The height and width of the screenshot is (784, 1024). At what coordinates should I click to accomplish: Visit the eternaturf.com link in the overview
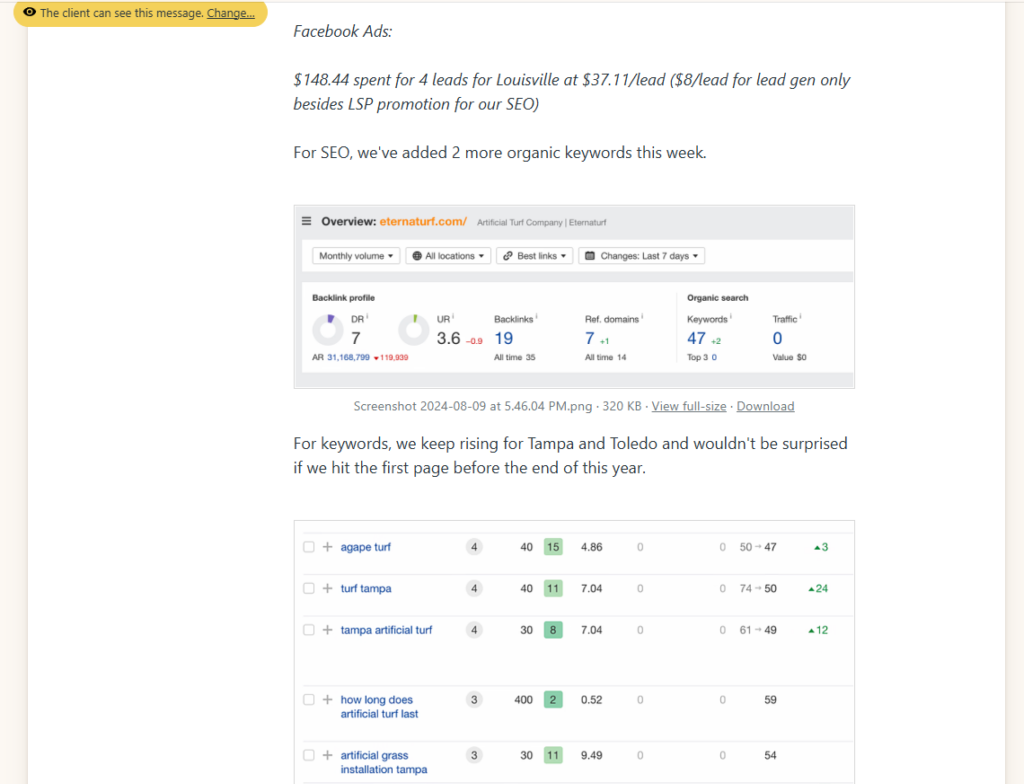419,221
